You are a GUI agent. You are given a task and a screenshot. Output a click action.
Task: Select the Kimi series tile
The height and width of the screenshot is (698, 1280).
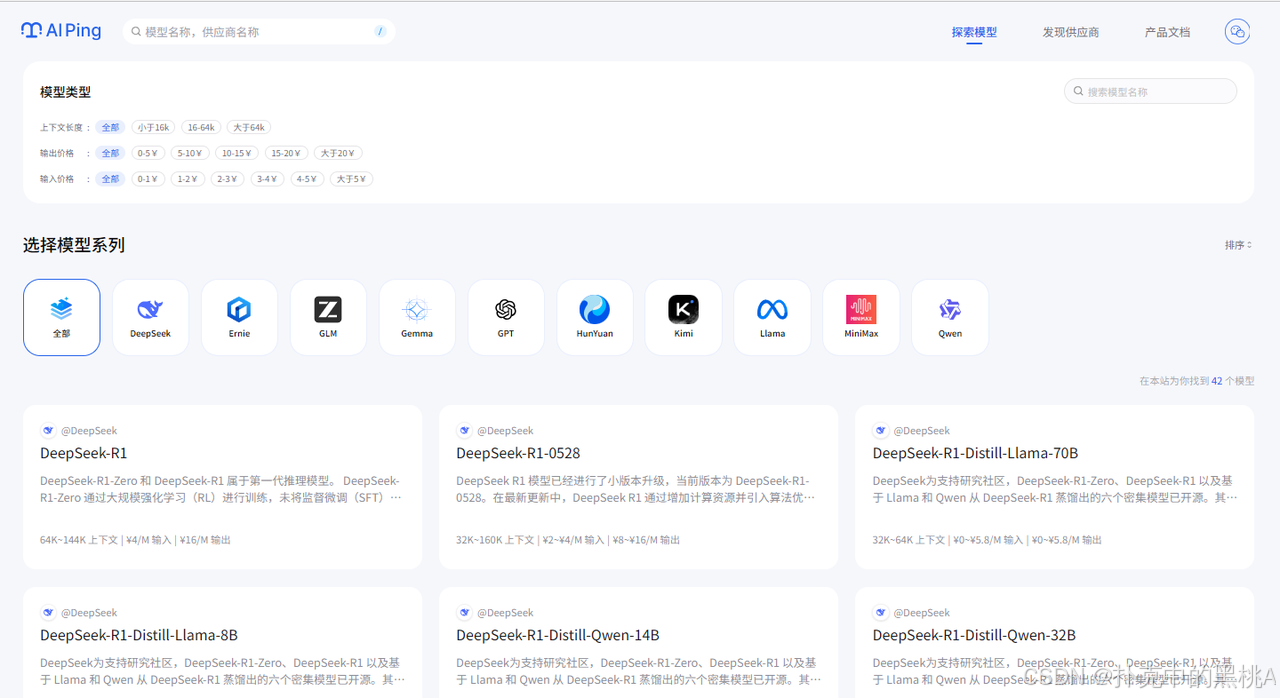pos(683,317)
